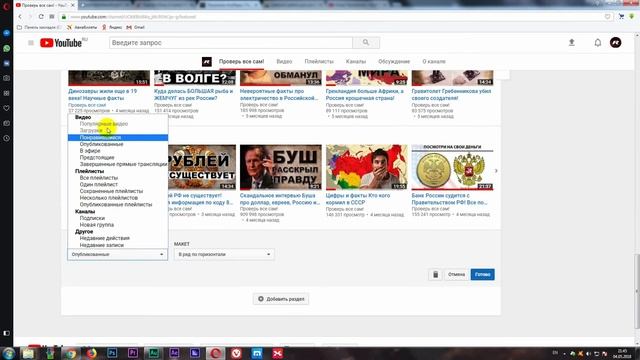Open Chrome from the taskbar

(x=71, y=353)
